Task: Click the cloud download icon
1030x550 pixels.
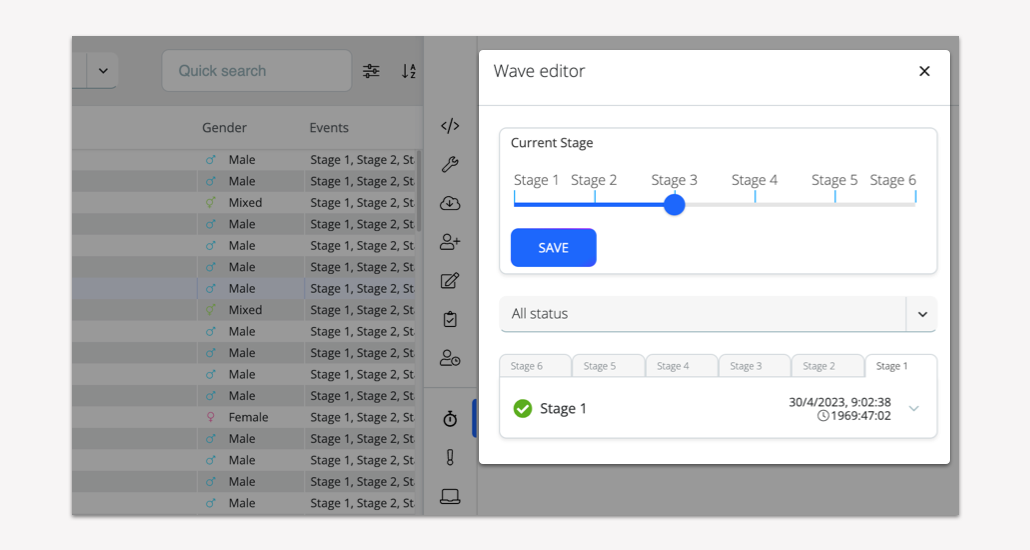Action: pos(450,203)
